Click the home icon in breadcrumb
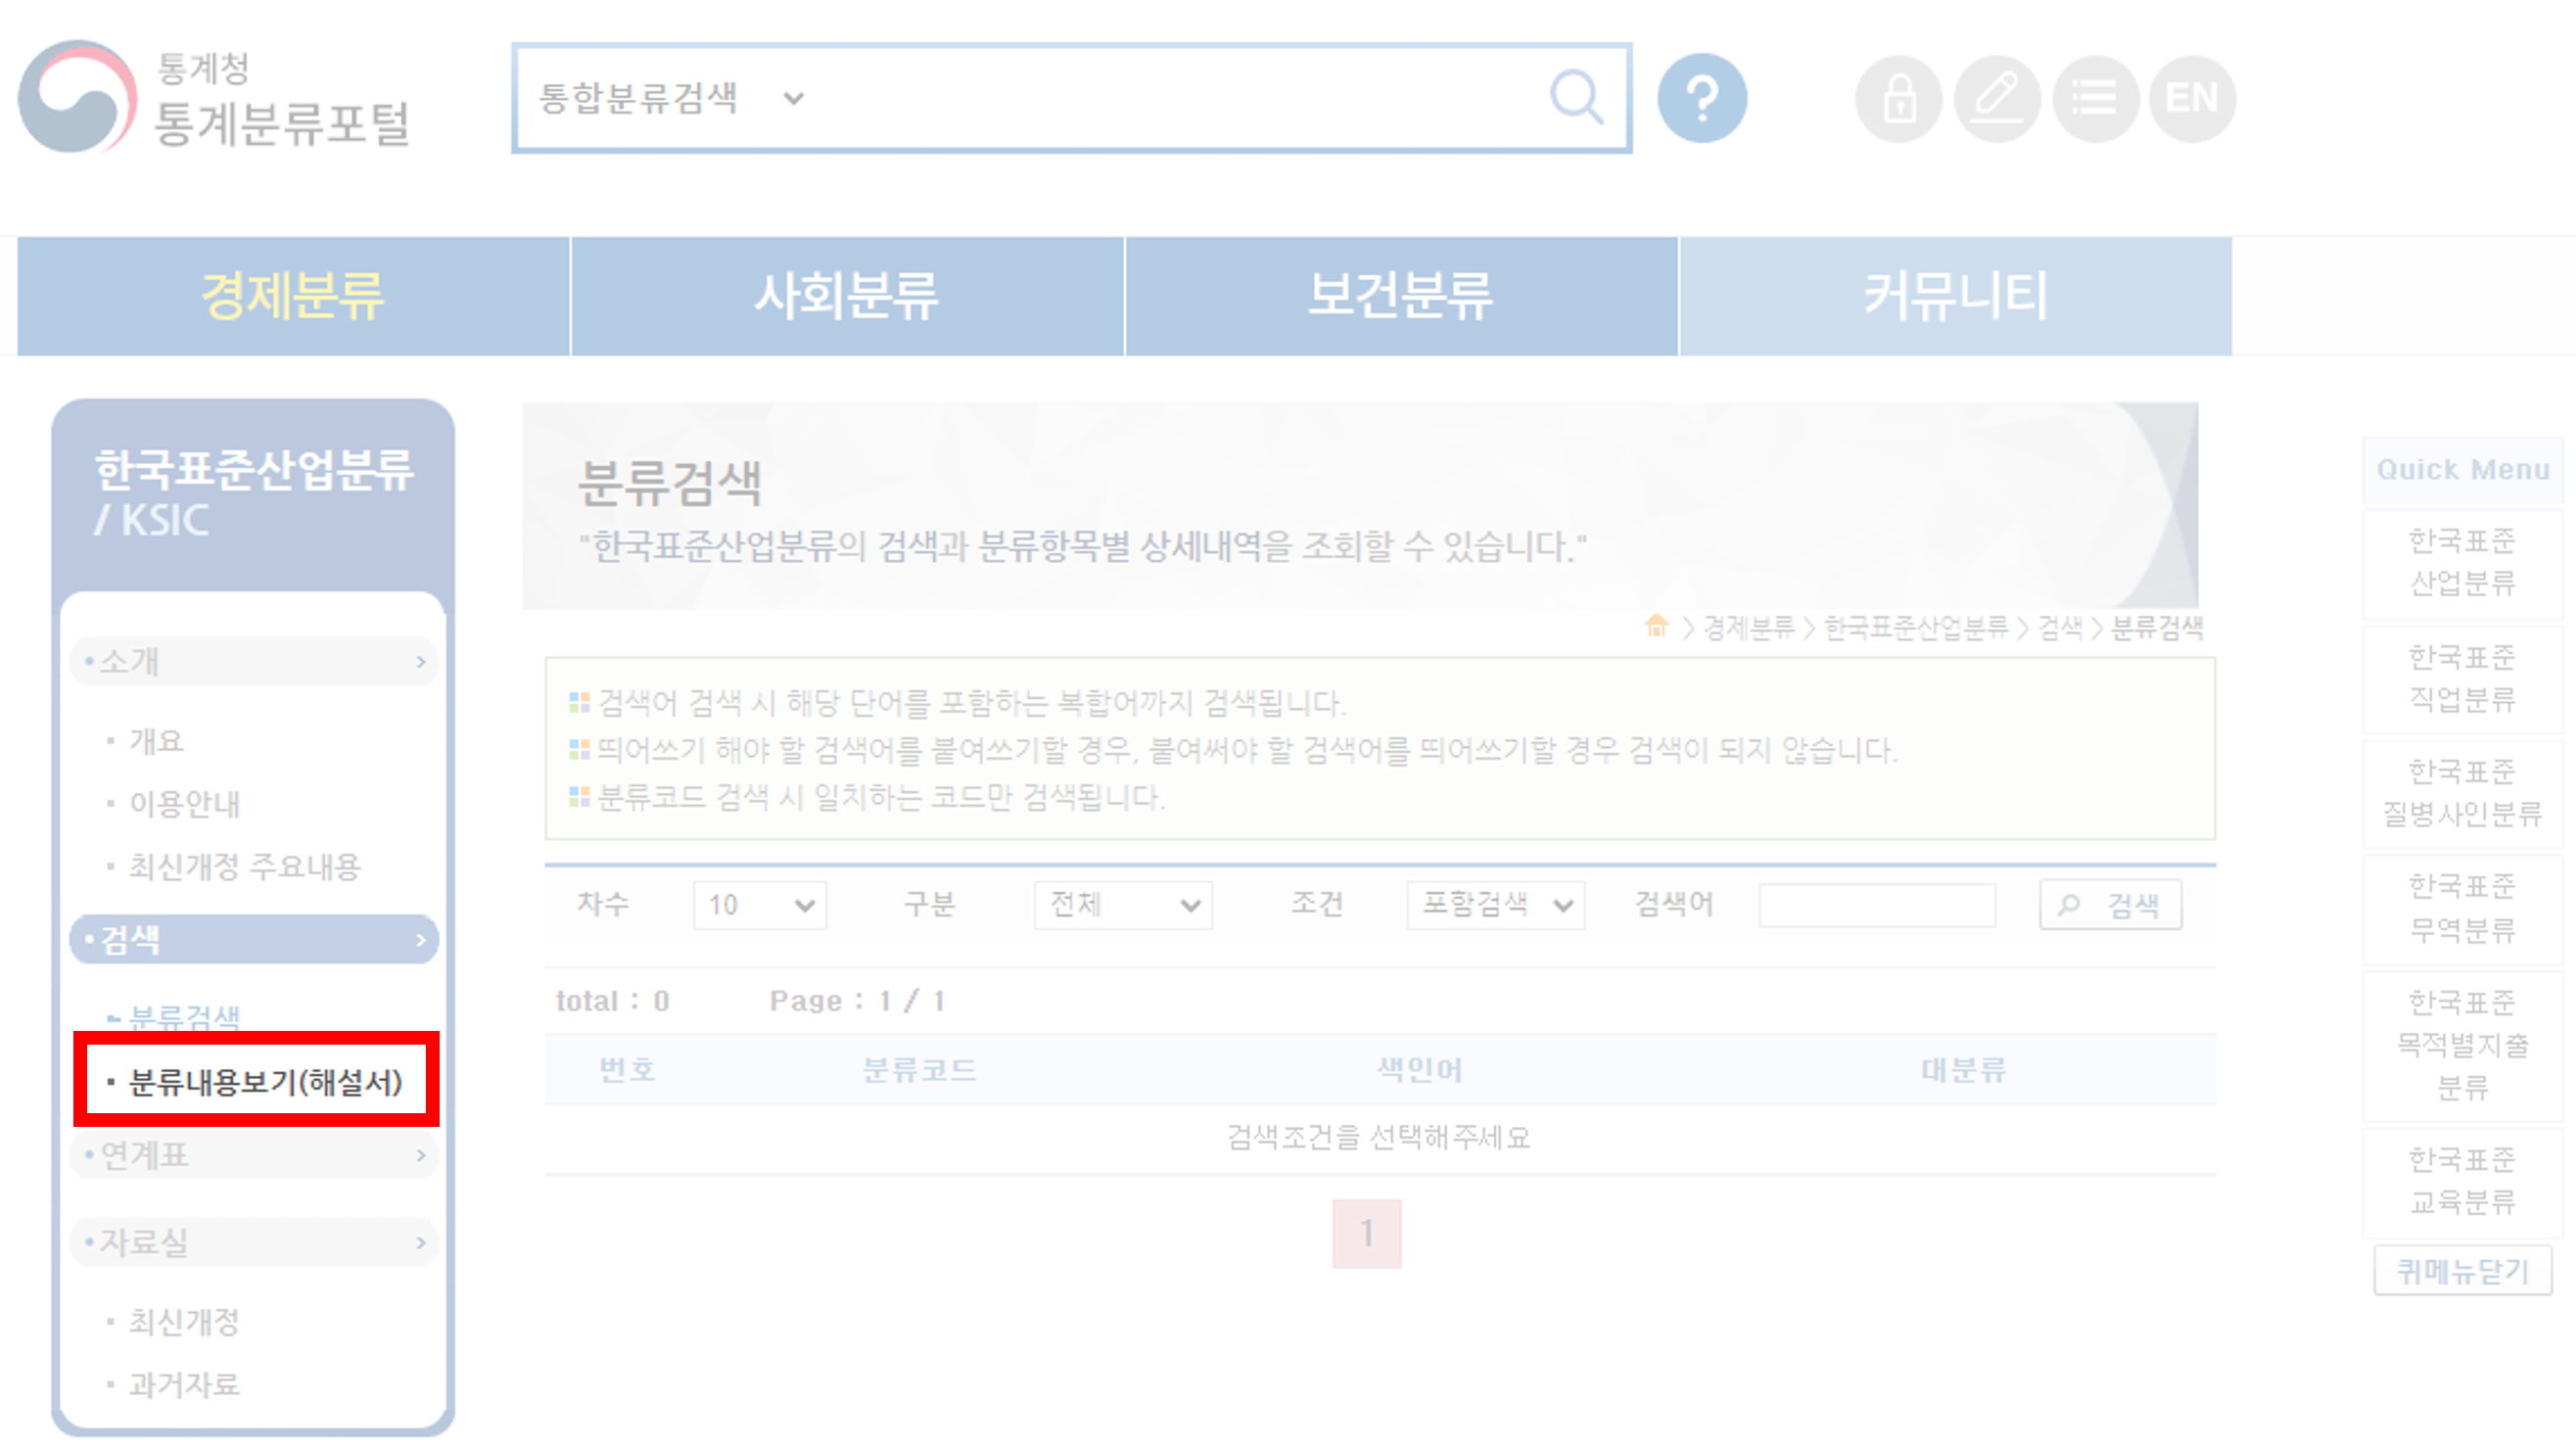Screen dimensions: 2576x1449 (x=1656, y=627)
